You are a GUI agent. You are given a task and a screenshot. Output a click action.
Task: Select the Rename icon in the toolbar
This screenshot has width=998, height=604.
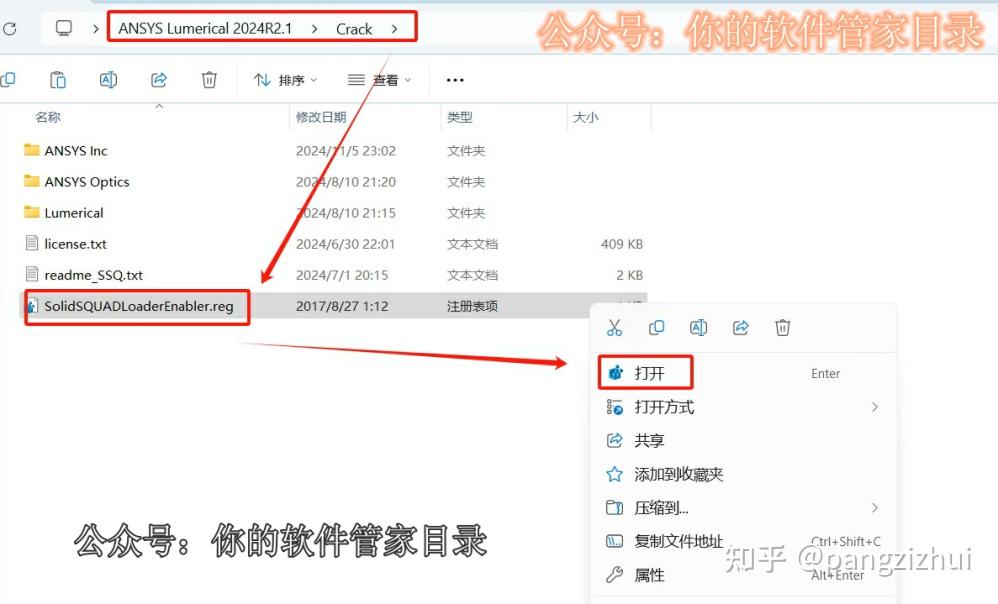(108, 79)
